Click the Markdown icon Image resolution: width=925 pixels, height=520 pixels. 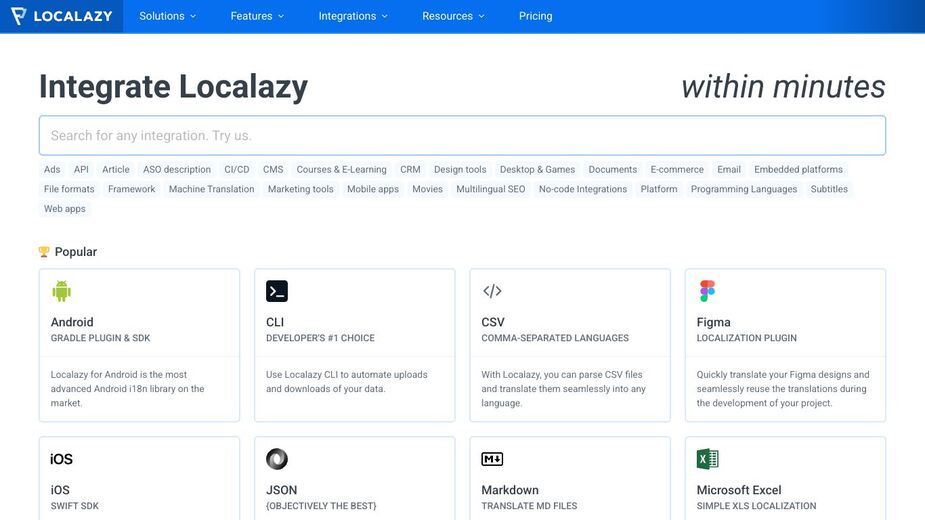(x=492, y=459)
